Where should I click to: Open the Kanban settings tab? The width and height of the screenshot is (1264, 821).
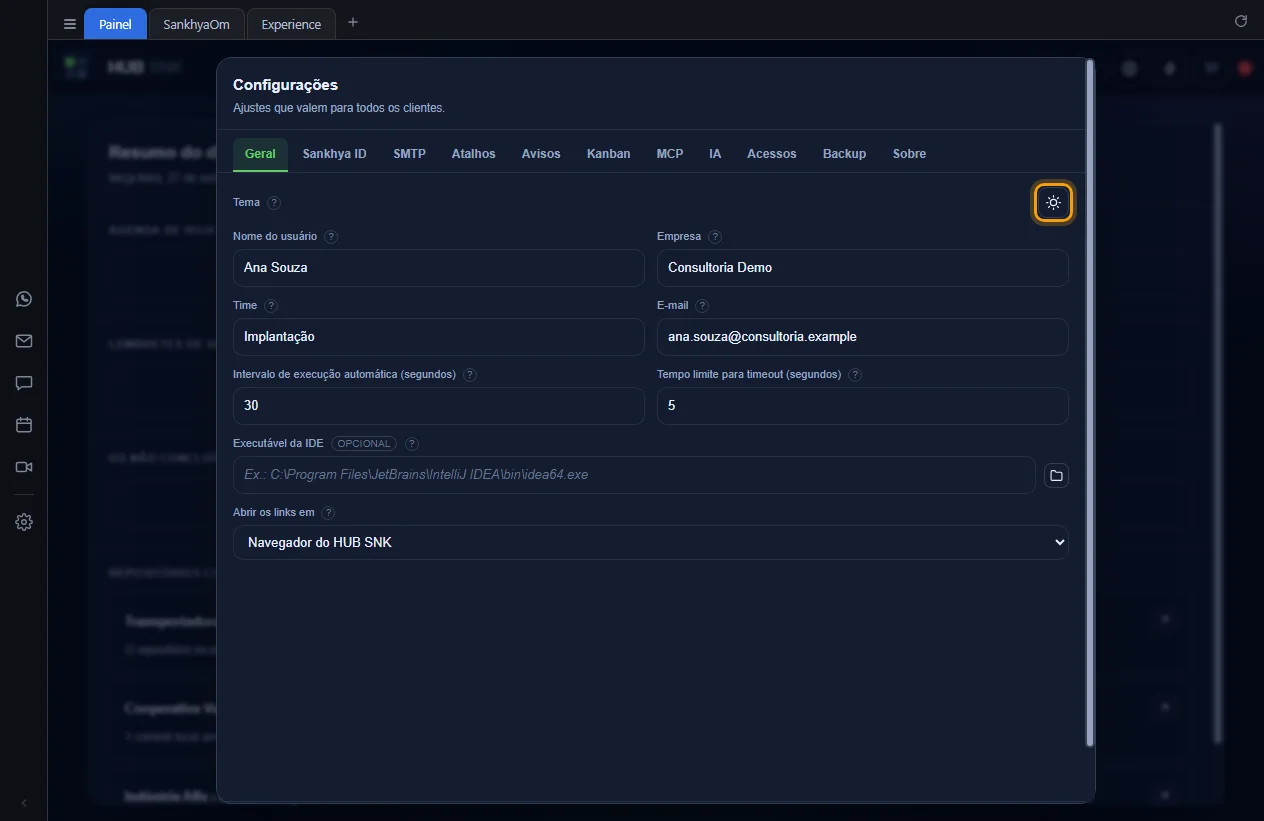609,154
